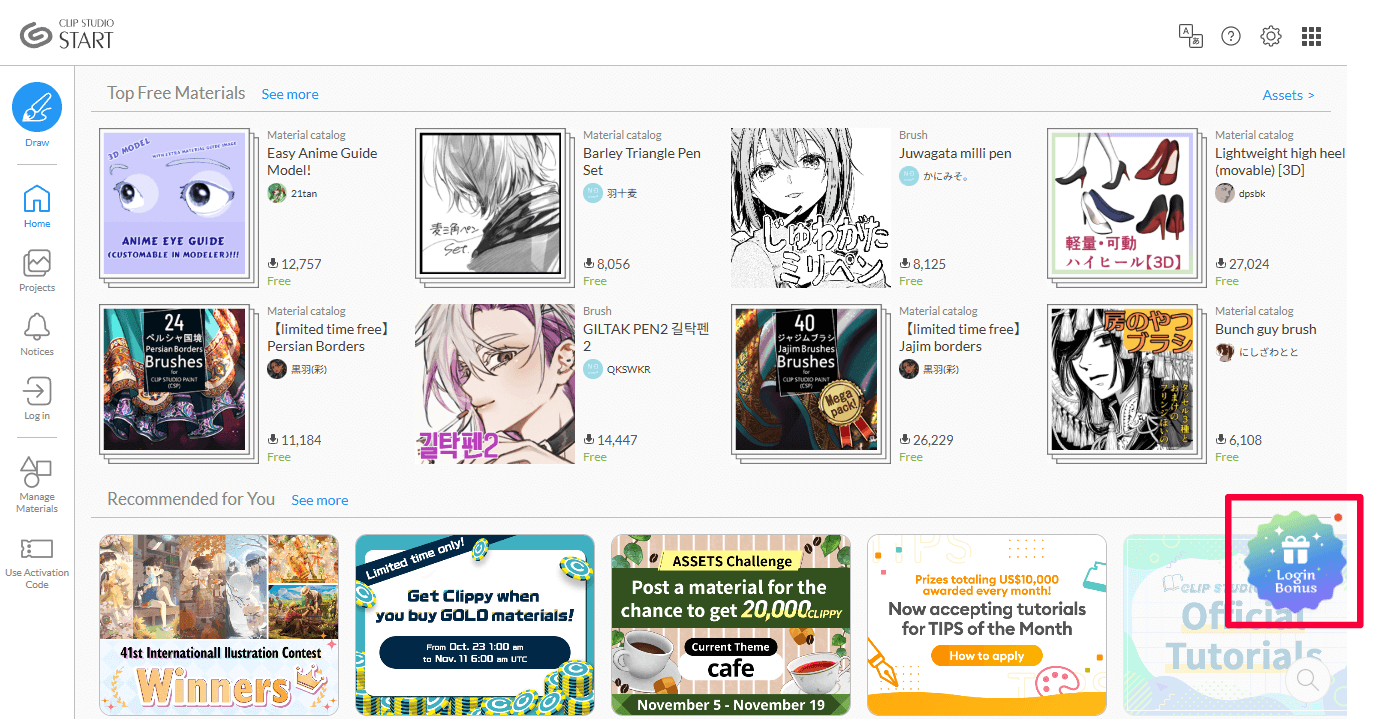The height and width of the screenshot is (719, 1377).
Task: Click See more beside Recommended for You
Action: click(320, 500)
